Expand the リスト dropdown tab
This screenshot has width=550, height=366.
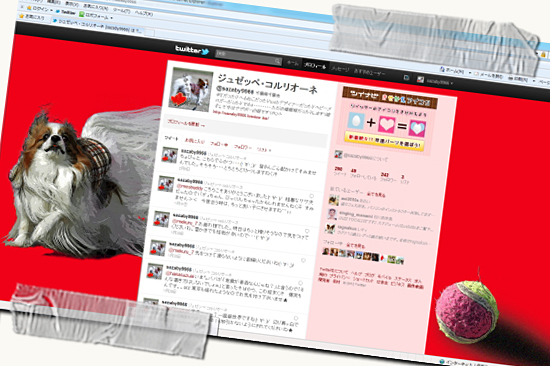click(x=263, y=150)
